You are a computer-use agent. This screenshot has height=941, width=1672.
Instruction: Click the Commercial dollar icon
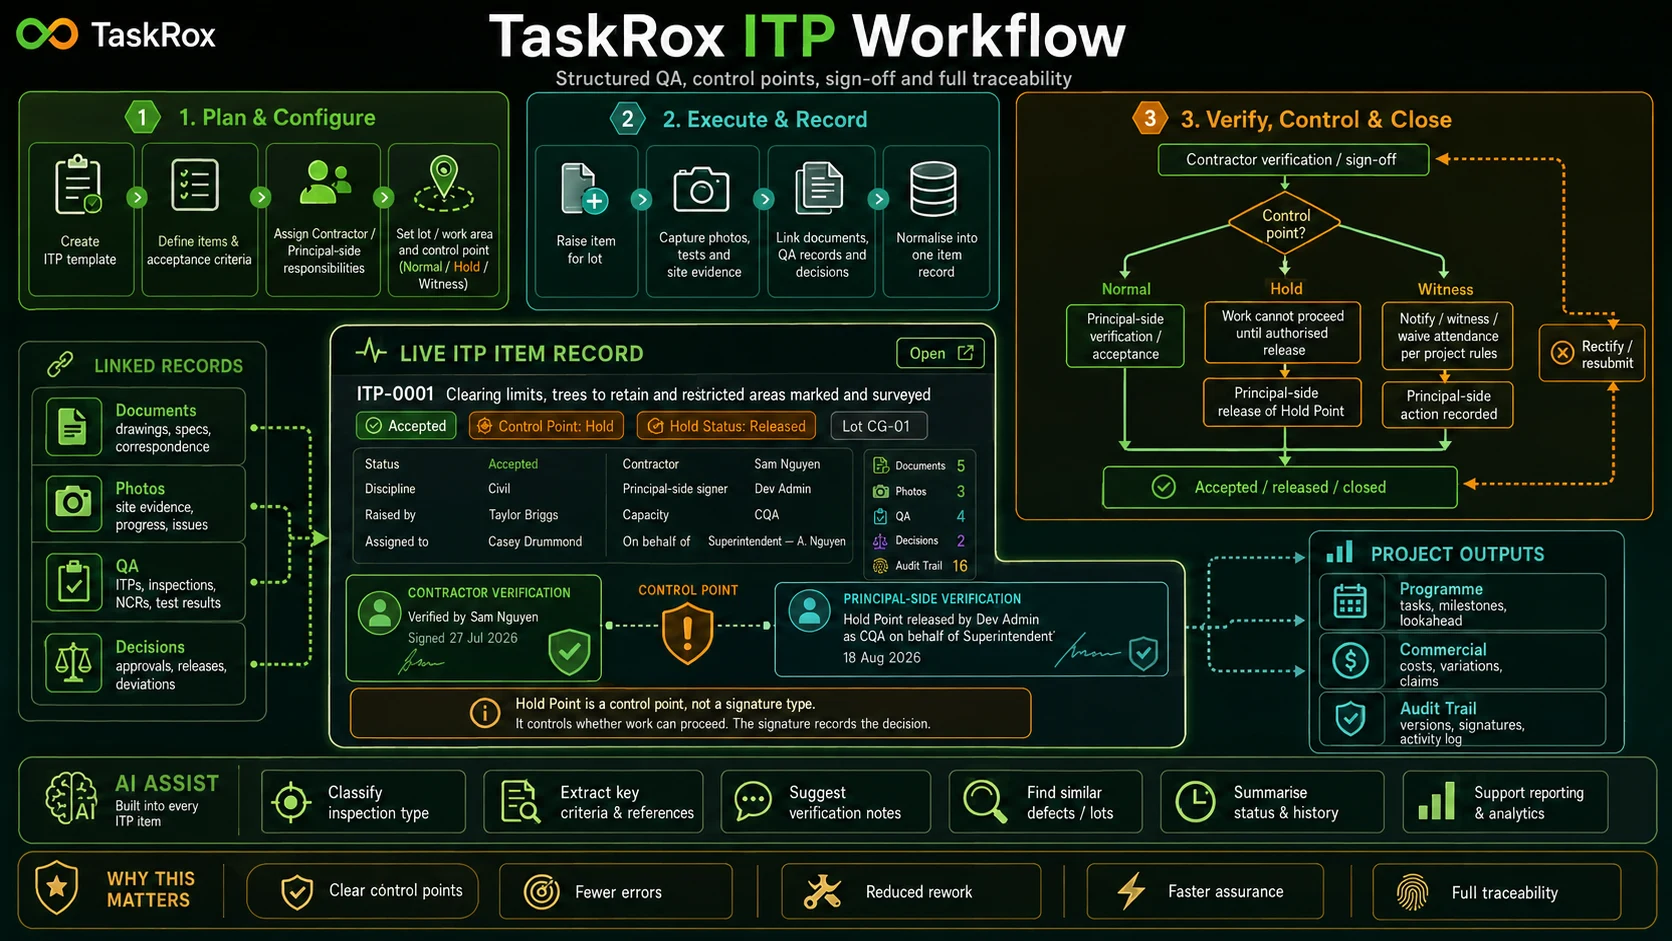[1350, 661]
